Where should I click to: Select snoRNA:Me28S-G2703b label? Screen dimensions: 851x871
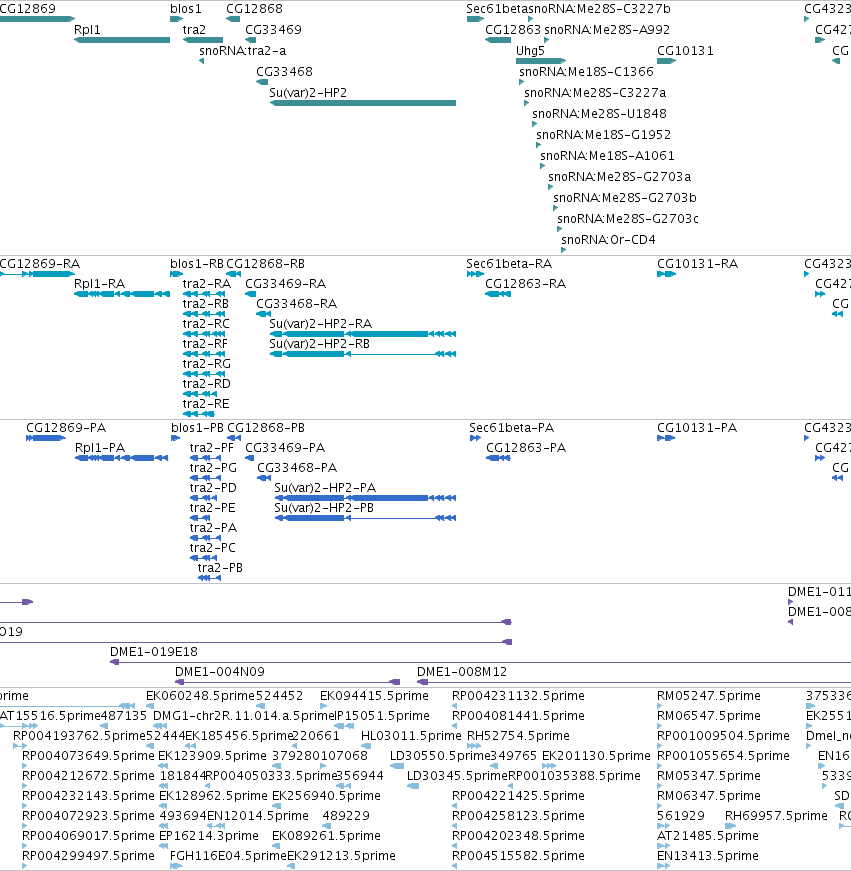pyautogui.click(x=625, y=199)
